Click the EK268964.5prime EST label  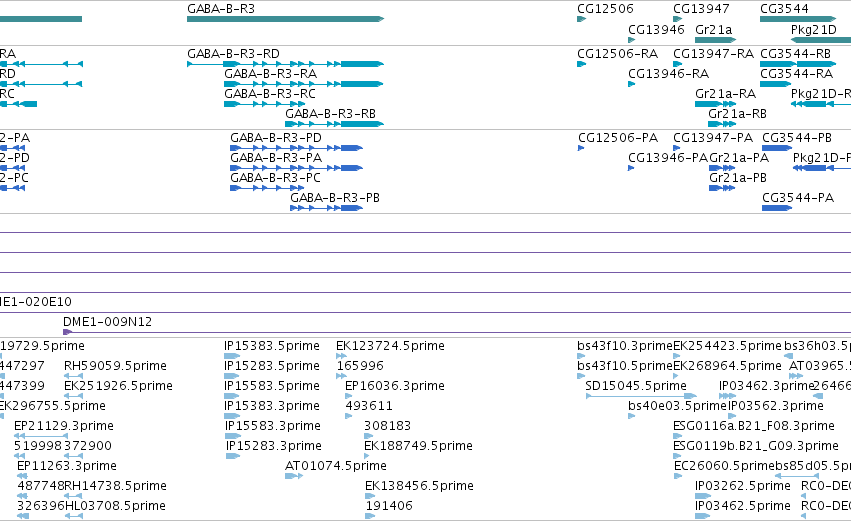pyautogui.click(x=727, y=366)
